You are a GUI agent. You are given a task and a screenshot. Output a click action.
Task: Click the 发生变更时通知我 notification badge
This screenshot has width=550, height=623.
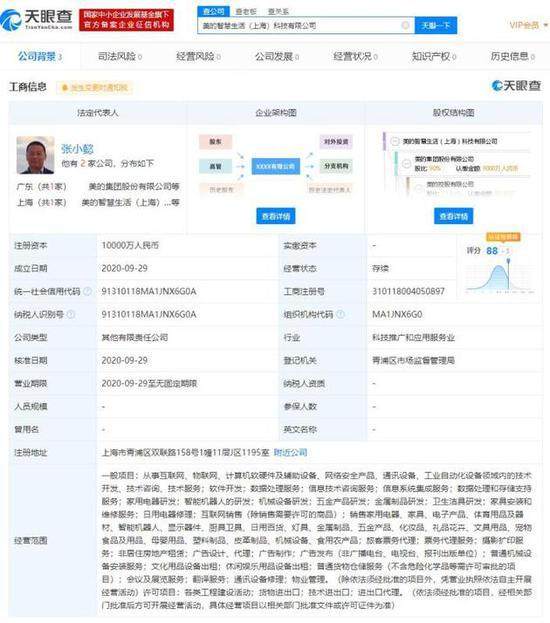[95, 87]
